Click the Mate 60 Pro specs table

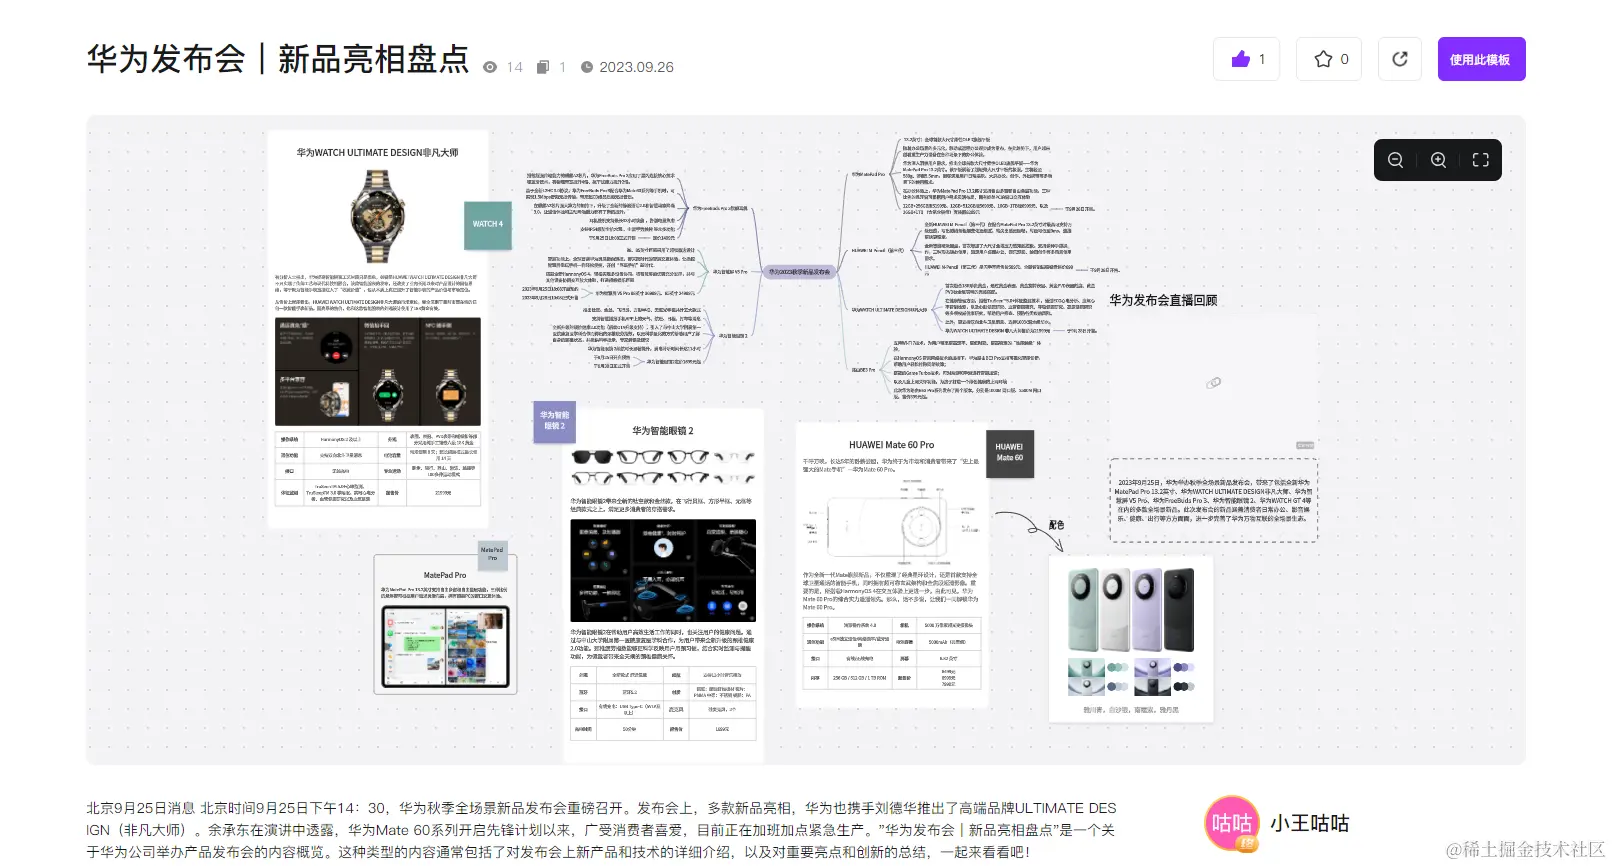click(892, 654)
